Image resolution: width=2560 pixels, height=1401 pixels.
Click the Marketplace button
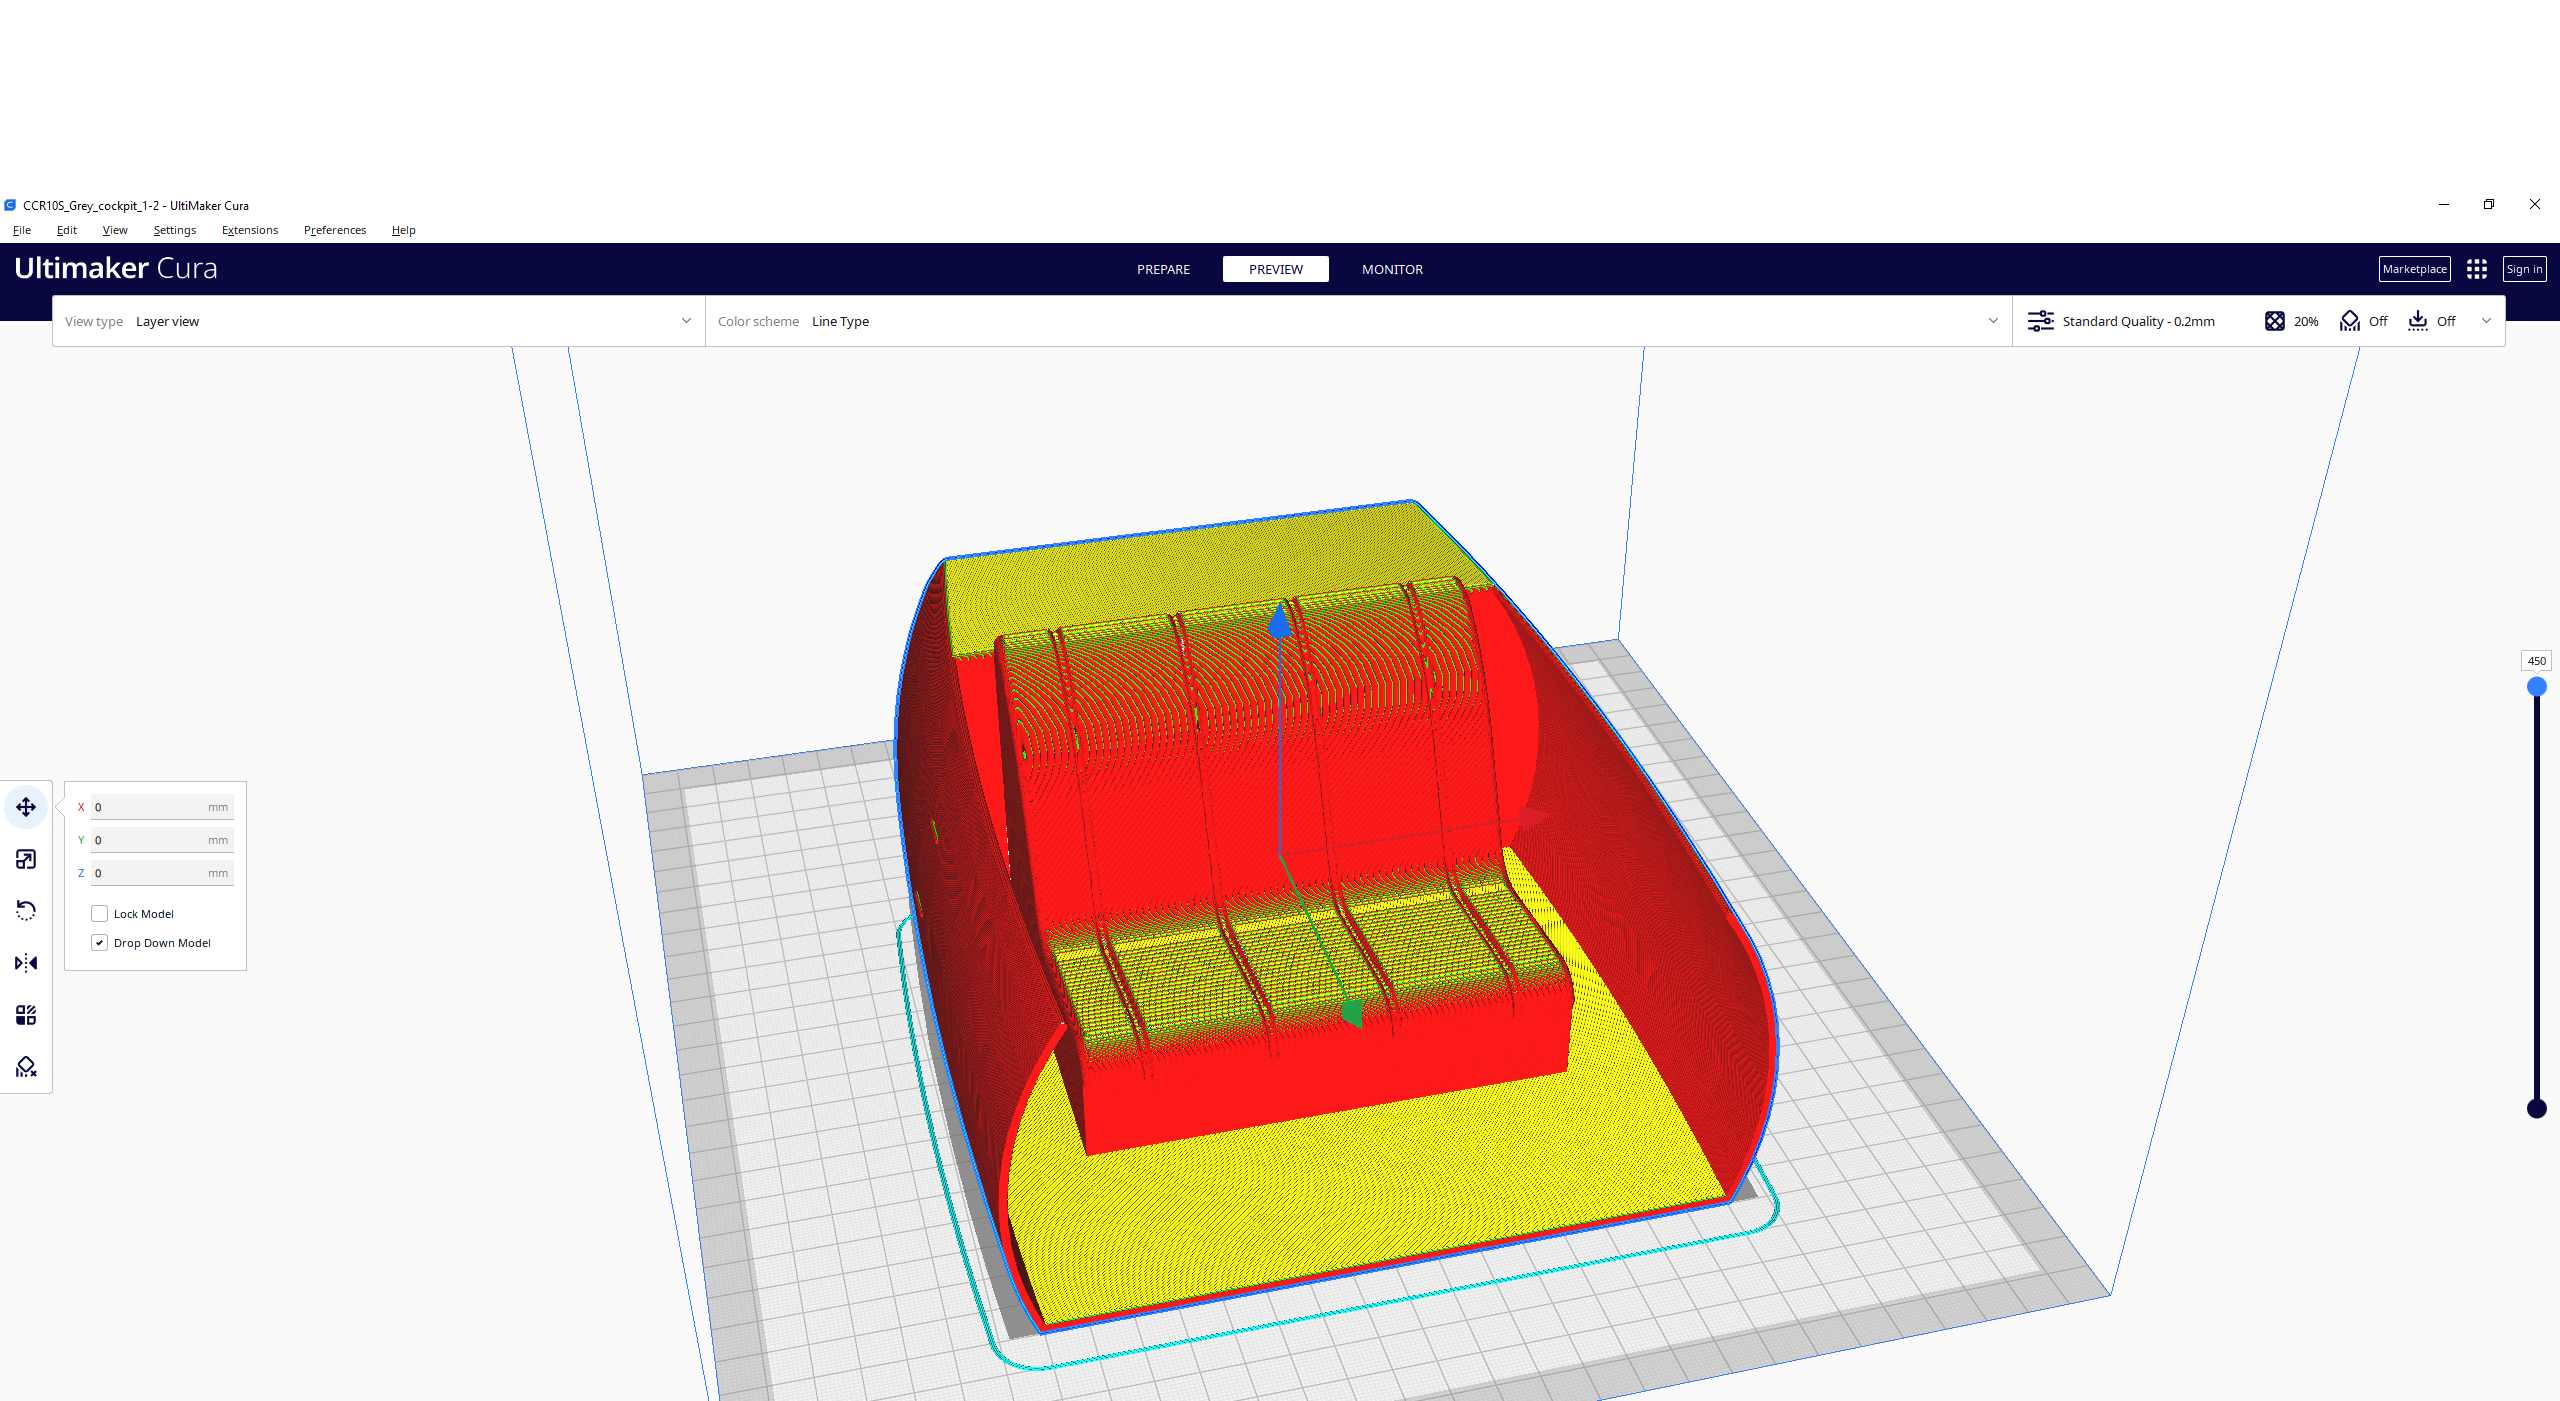pyautogui.click(x=2414, y=269)
